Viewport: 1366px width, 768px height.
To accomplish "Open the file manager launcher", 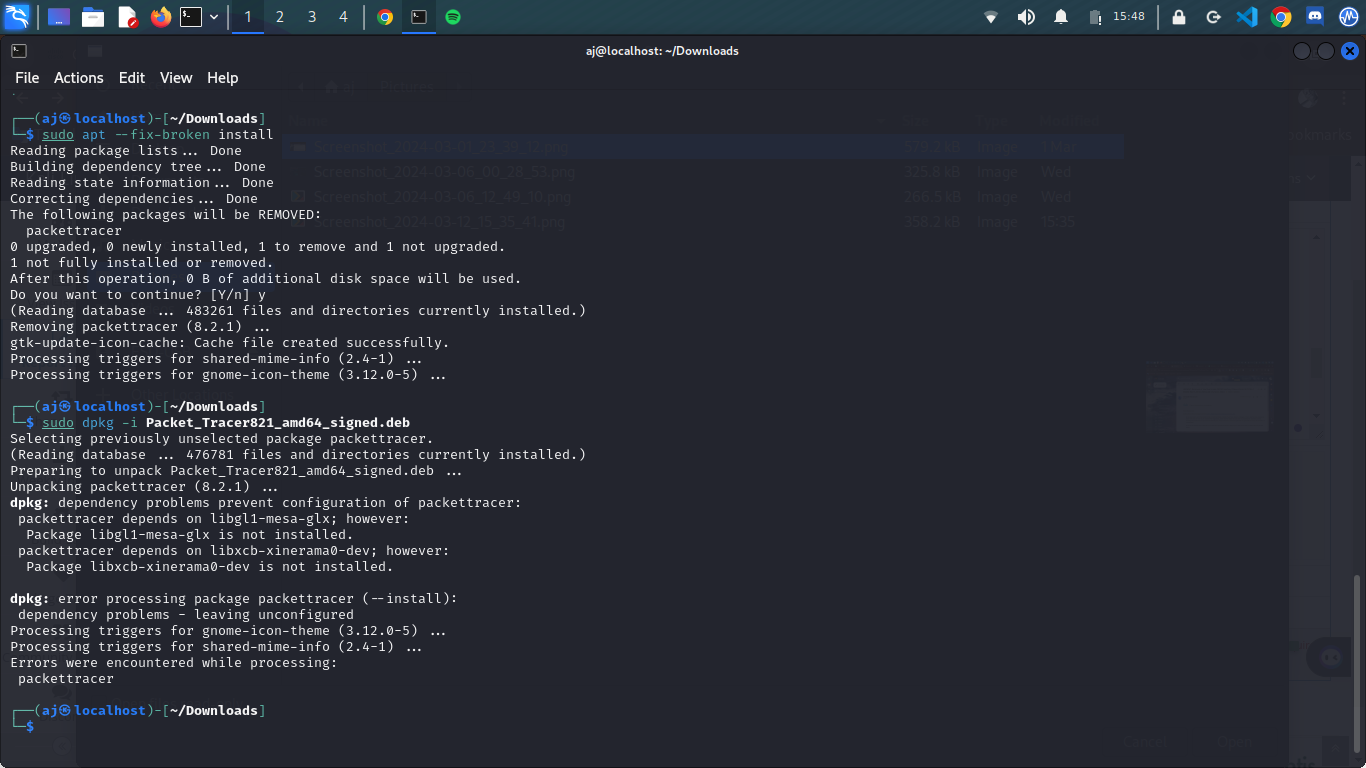I will (93, 17).
